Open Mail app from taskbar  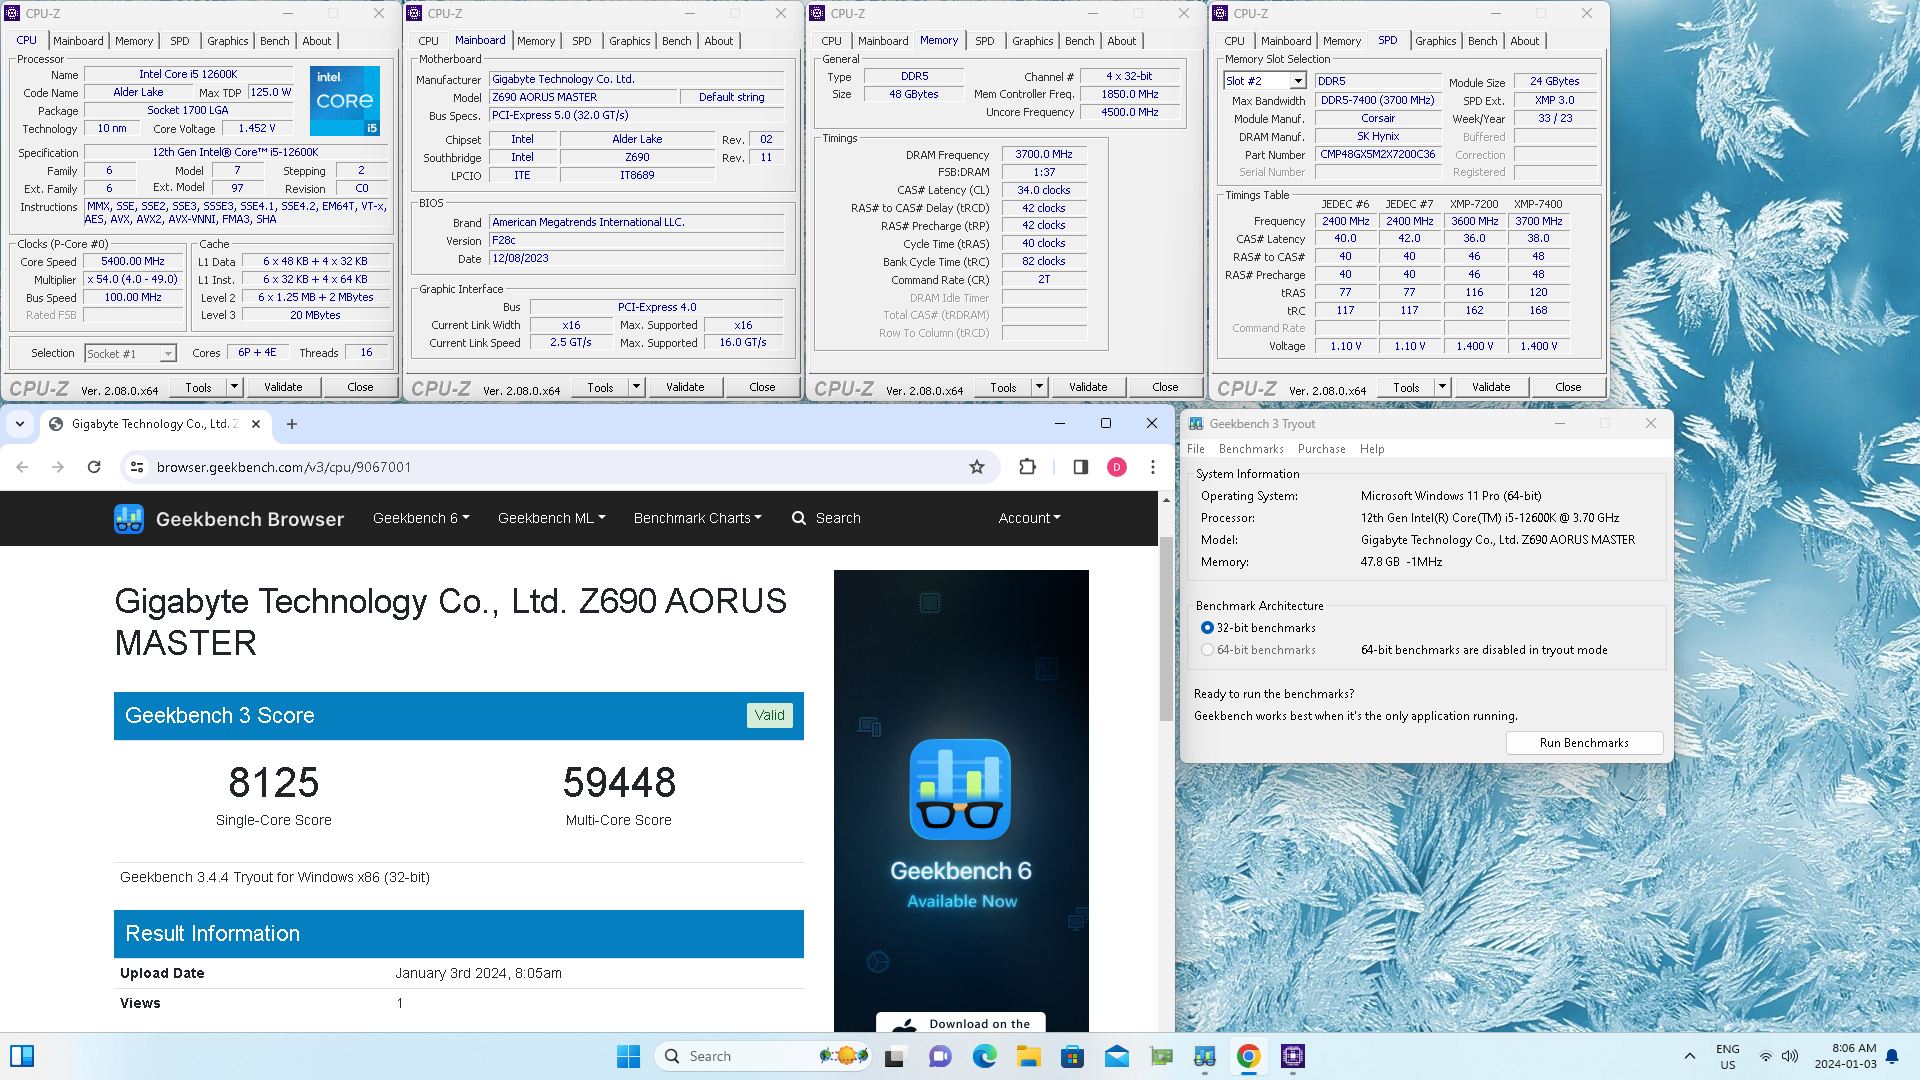coord(1117,1056)
